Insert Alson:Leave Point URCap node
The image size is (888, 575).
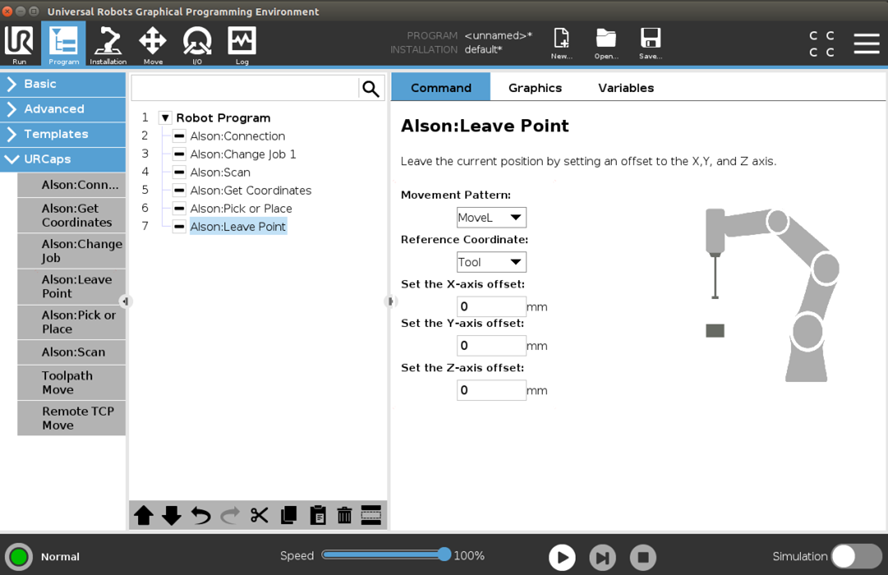[x=71, y=287]
